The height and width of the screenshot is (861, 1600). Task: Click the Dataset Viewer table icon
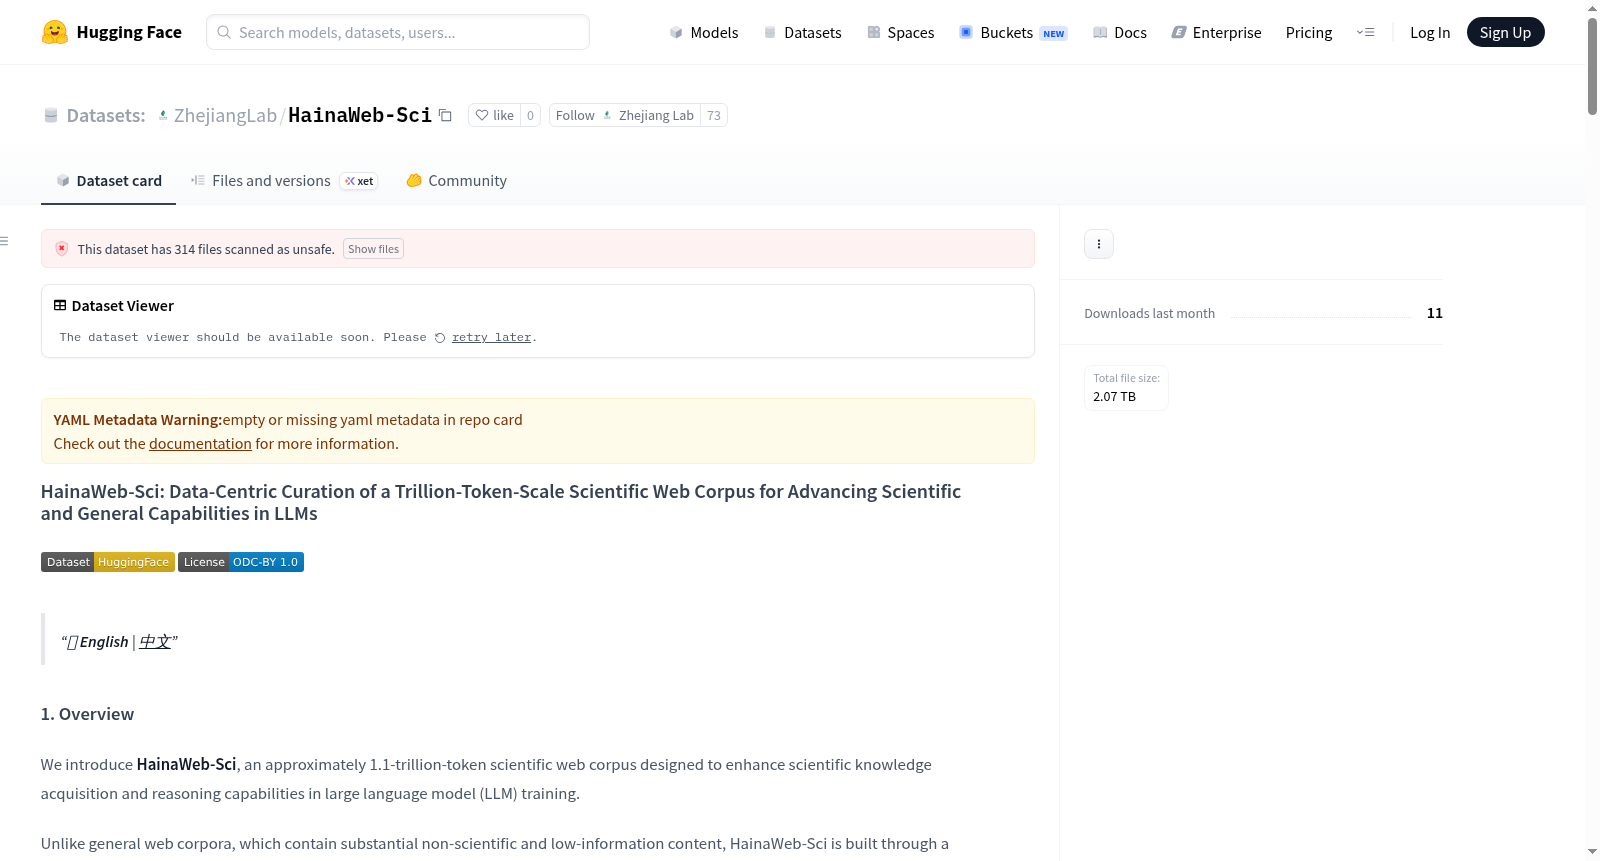[x=60, y=306]
